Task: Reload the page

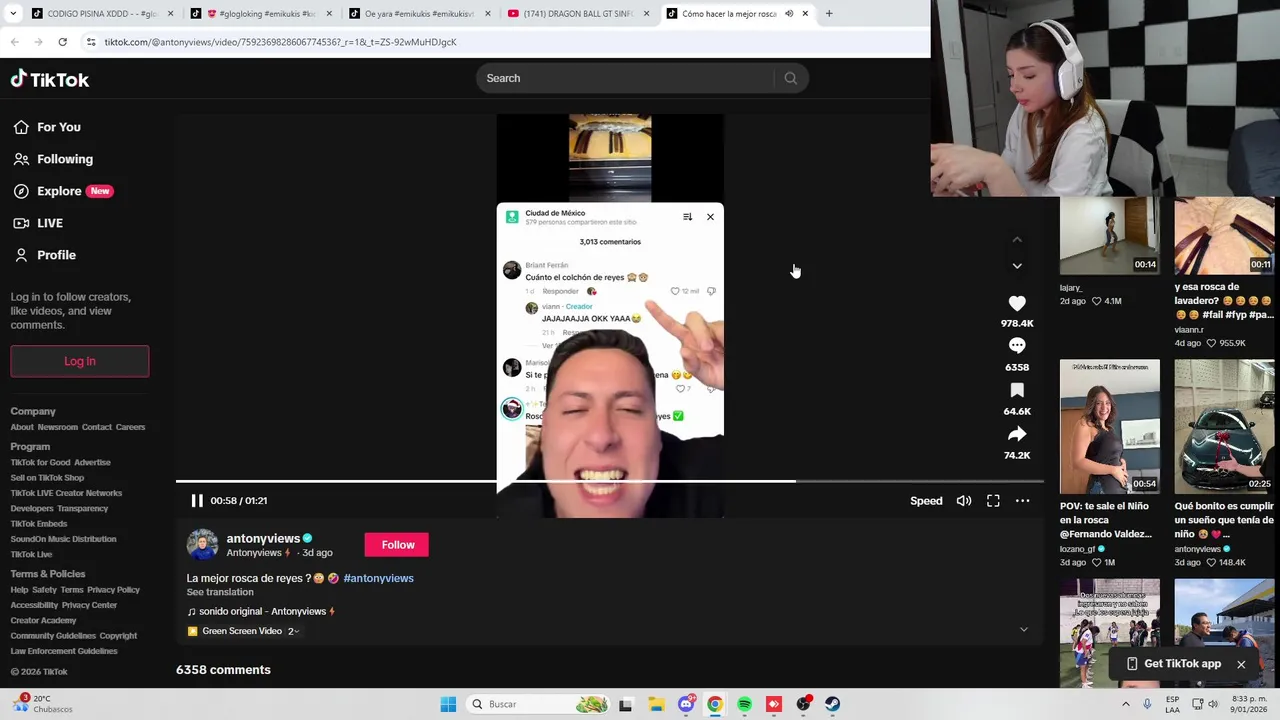Action: coord(62,42)
